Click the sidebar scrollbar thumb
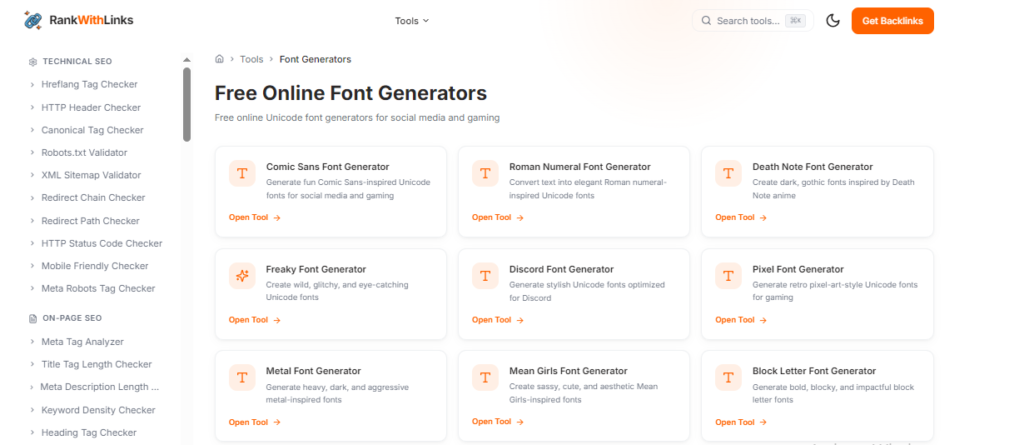 187,105
